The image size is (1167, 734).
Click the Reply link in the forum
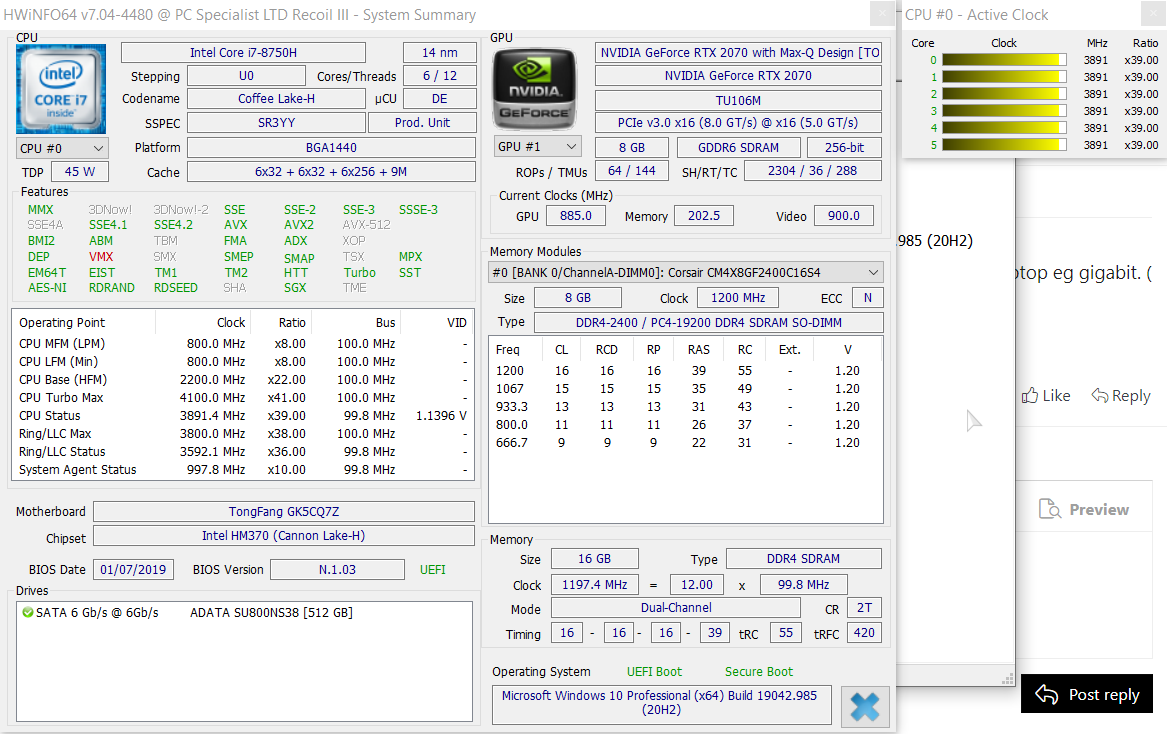(1121, 395)
